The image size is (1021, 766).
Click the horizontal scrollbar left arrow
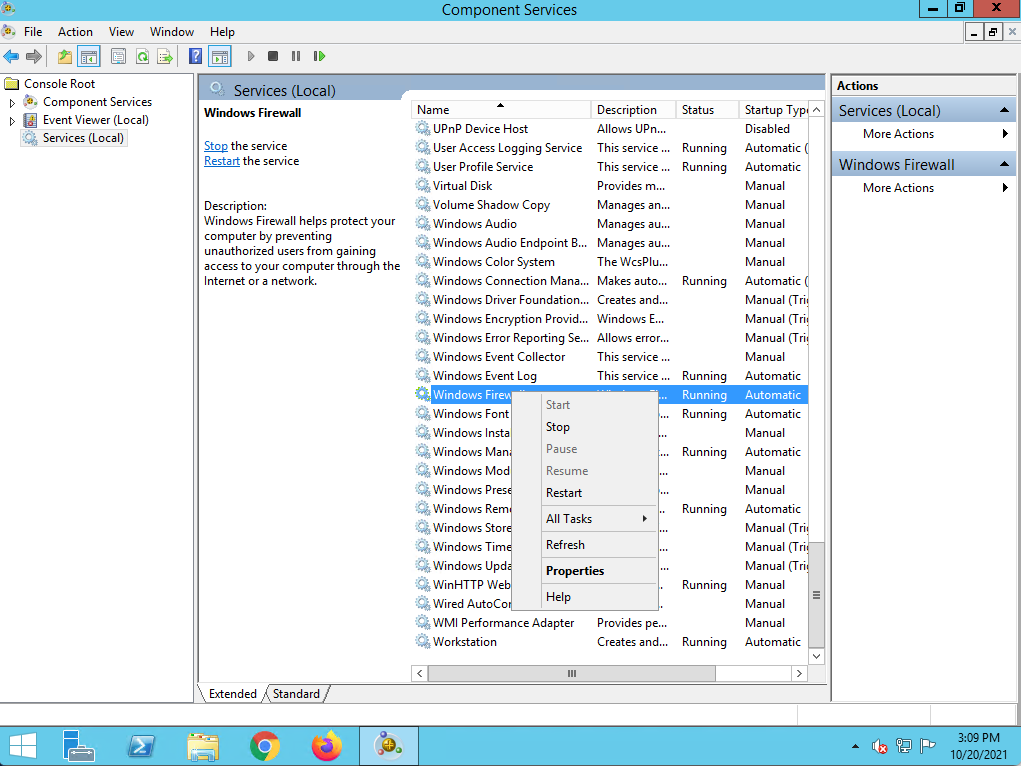coord(419,674)
